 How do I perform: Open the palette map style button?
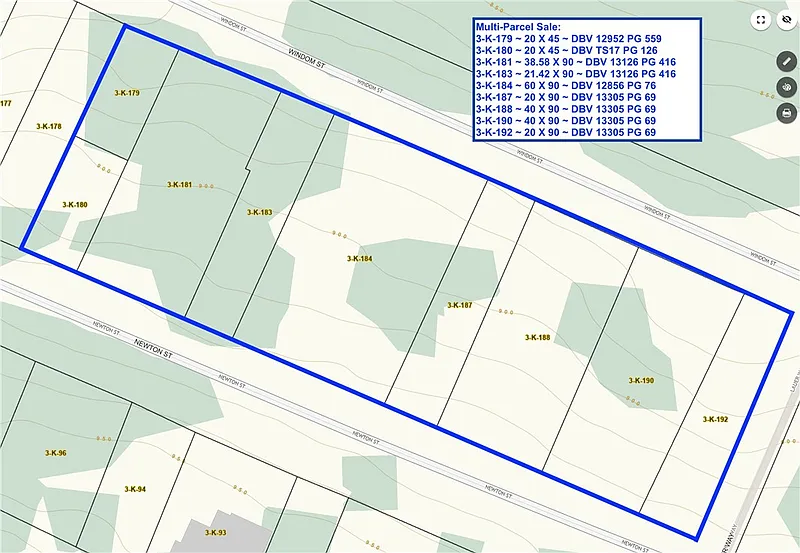click(786, 87)
